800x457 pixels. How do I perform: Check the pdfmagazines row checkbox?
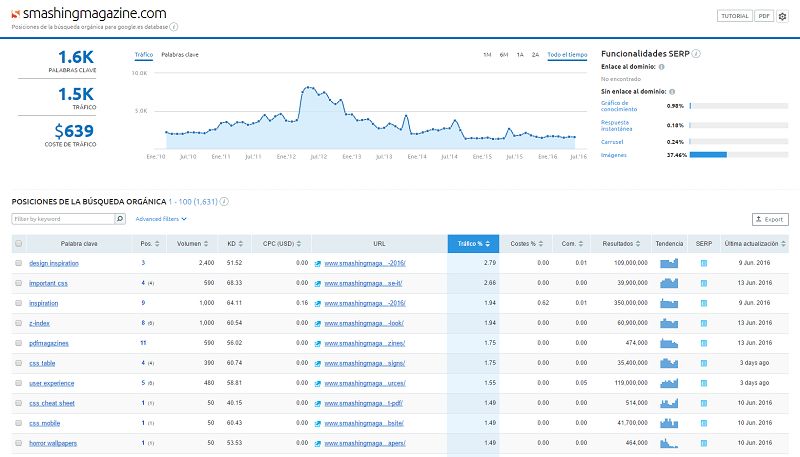pos(18,343)
